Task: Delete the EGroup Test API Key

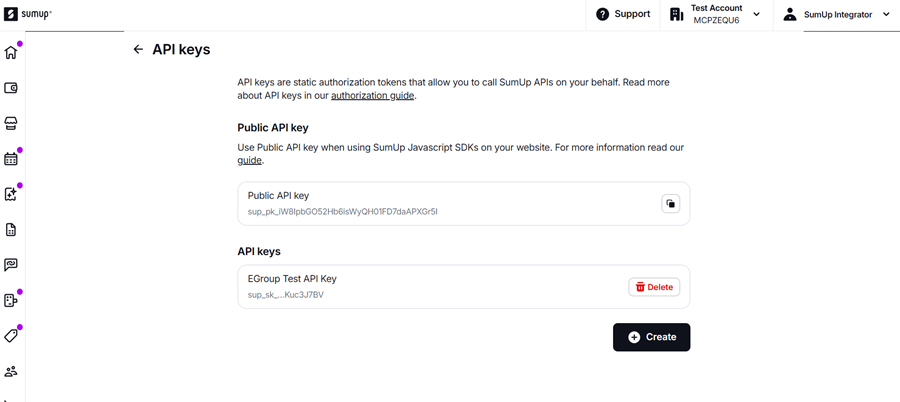Action: [x=654, y=287]
